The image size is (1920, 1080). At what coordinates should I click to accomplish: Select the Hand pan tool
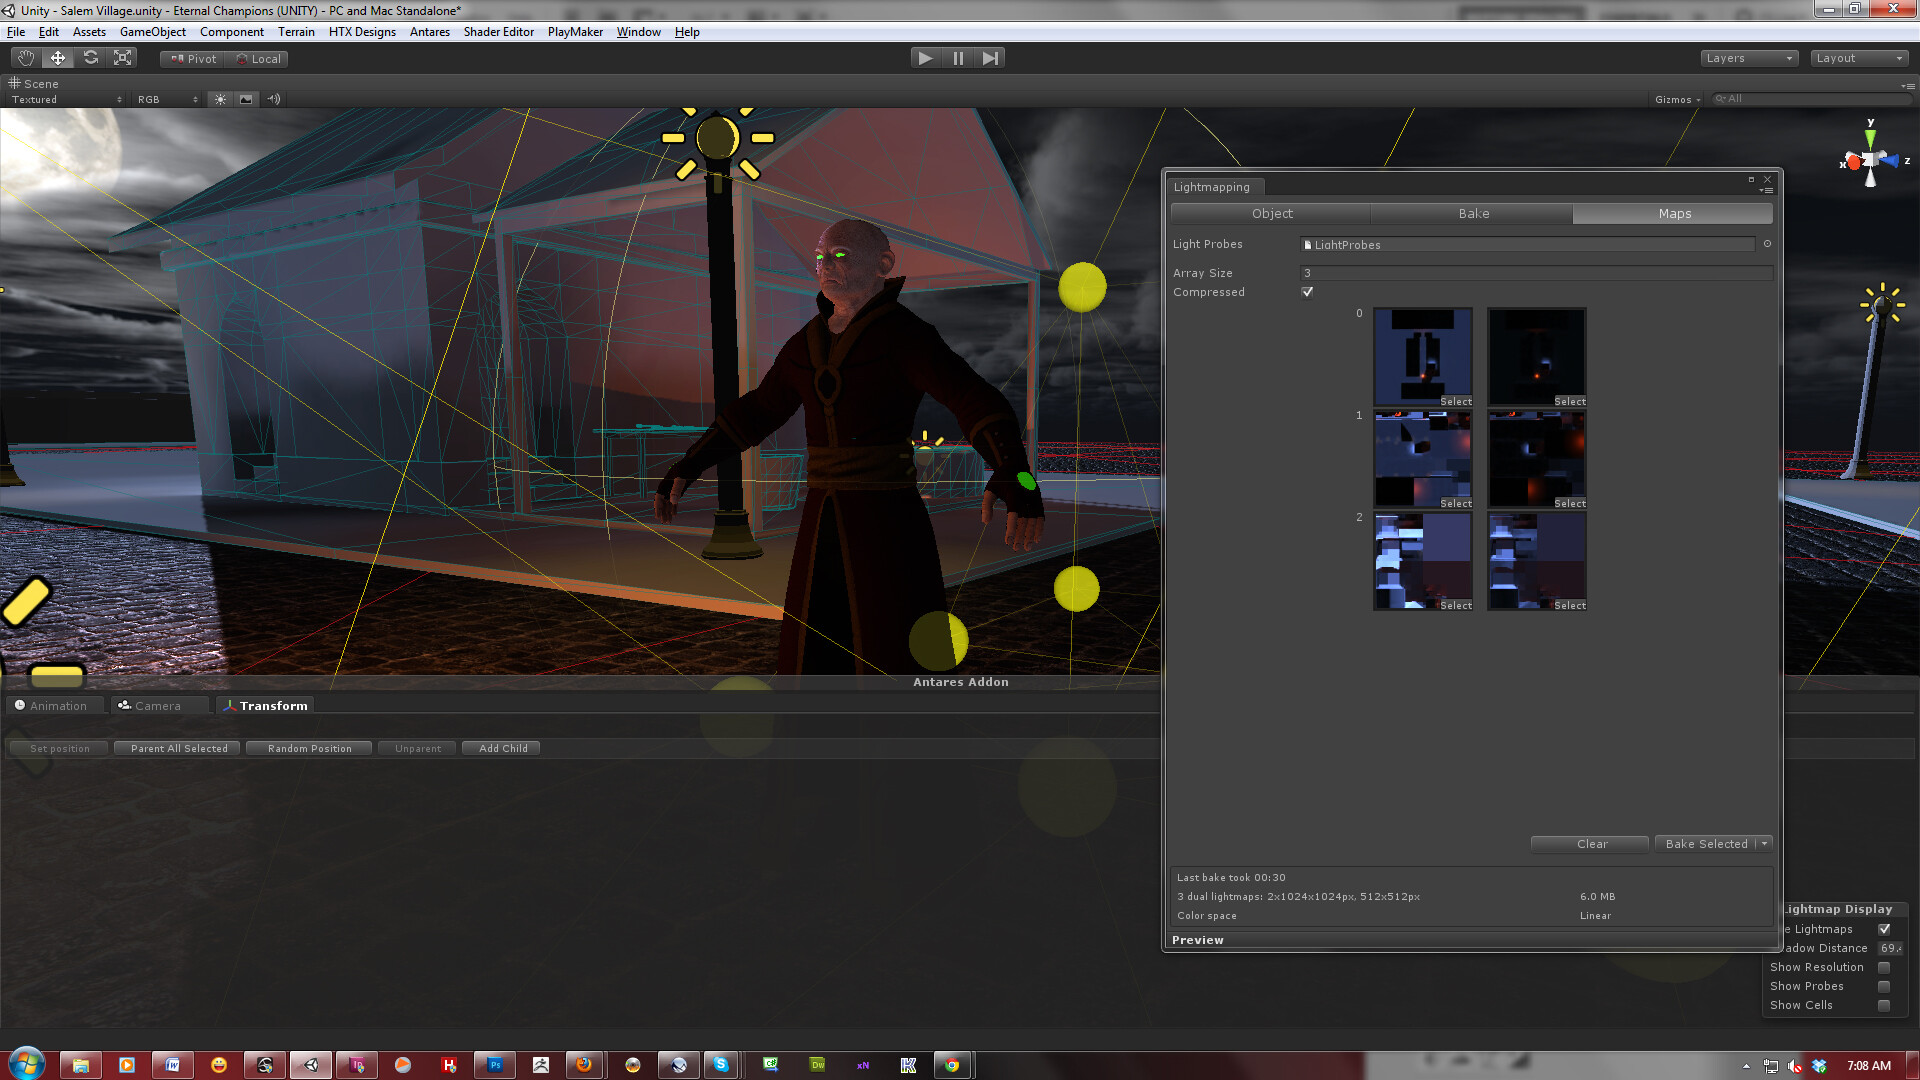[25, 57]
